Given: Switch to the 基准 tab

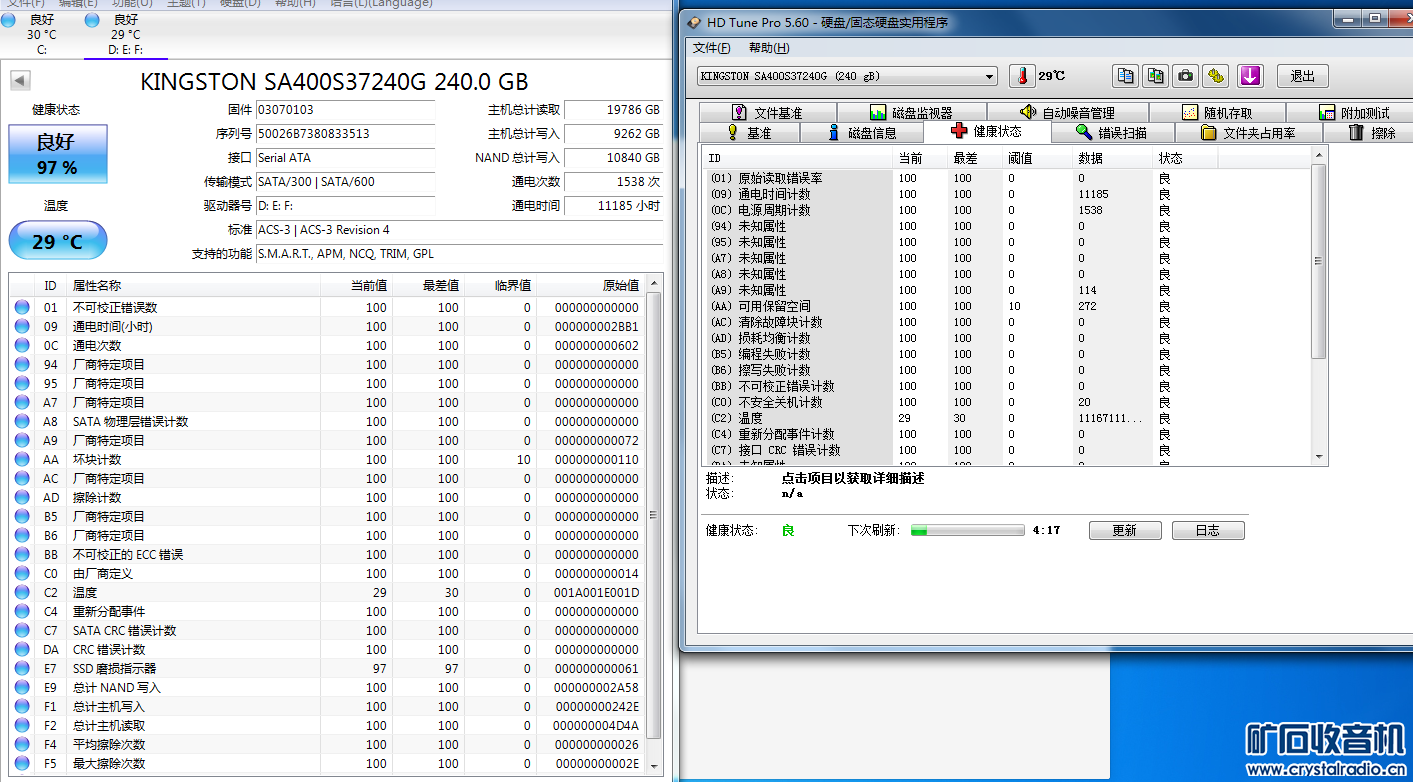Looking at the screenshot, I should coord(749,132).
